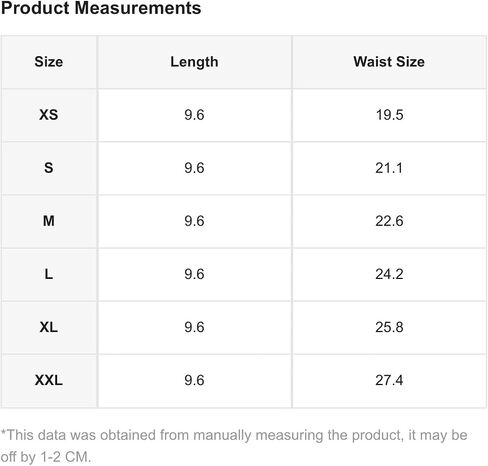Click the manual measuring disclaimer text

(x=234, y=446)
